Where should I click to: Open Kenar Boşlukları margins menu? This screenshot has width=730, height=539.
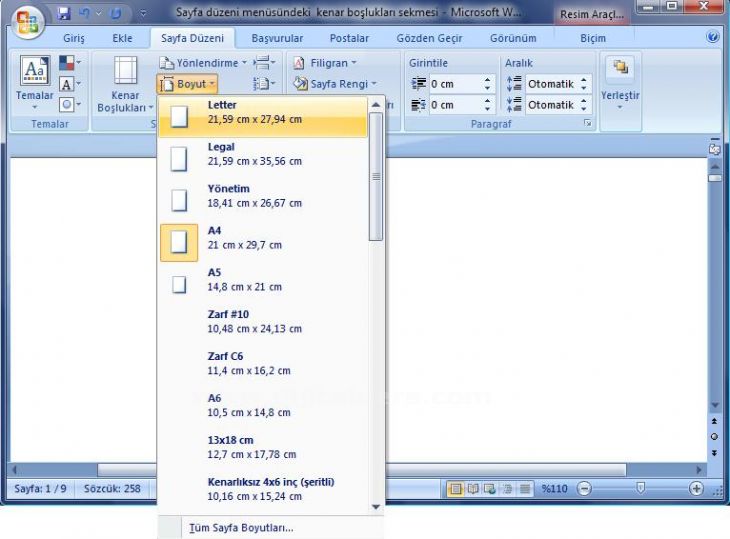tap(125, 85)
